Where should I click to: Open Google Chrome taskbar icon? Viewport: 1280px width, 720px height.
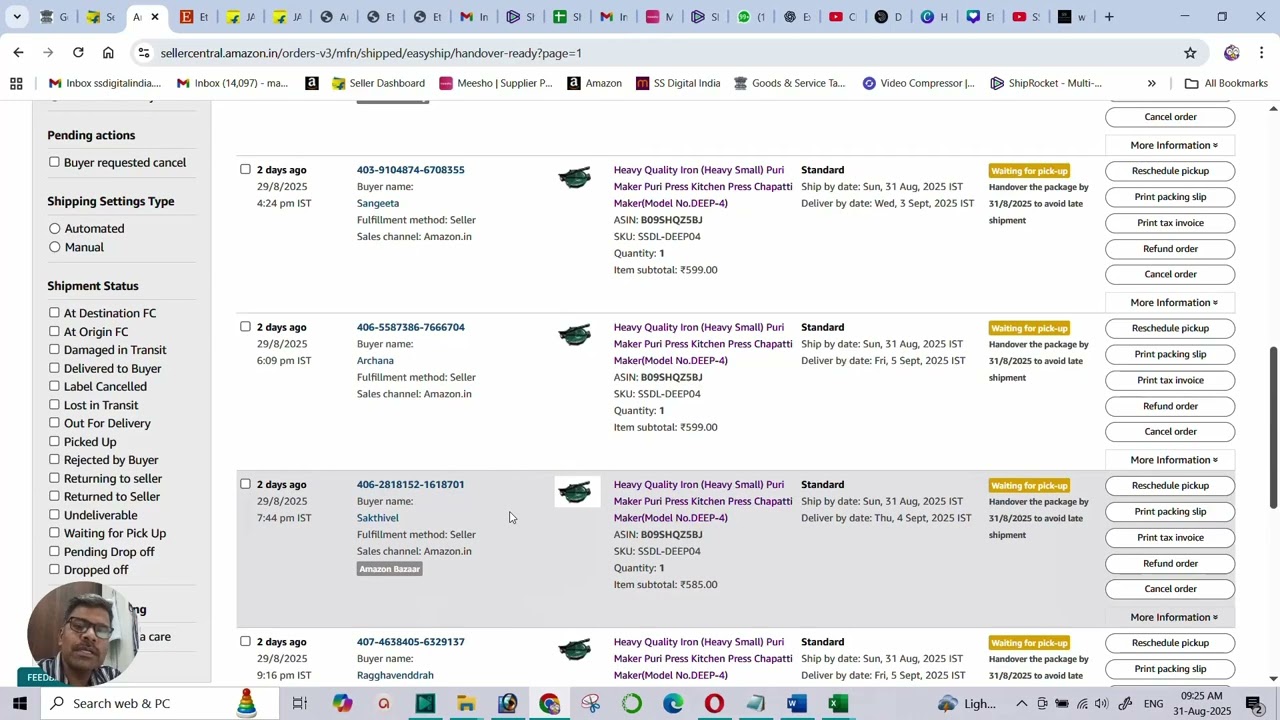(x=549, y=703)
